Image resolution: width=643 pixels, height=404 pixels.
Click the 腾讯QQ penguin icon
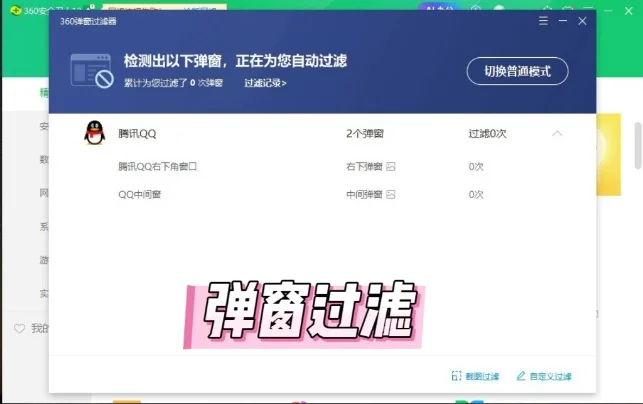coord(95,133)
